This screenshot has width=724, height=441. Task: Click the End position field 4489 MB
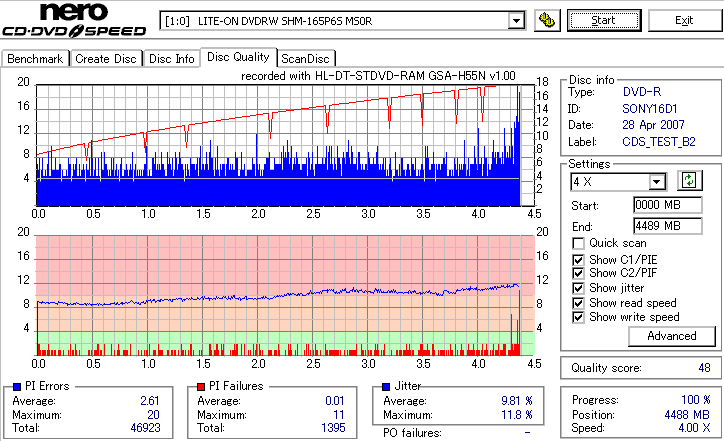(668, 226)
